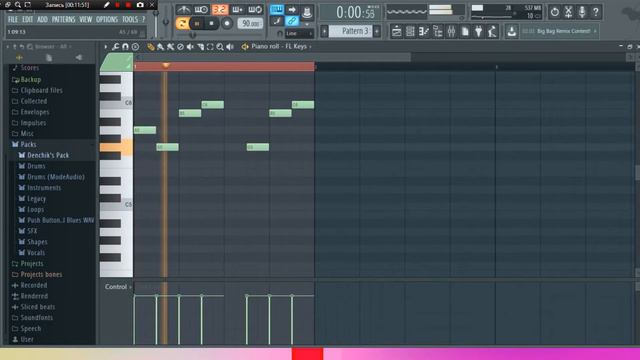Open the Pattern 3 selector
This screenshot has height=360, width=640.
[351, 31]
